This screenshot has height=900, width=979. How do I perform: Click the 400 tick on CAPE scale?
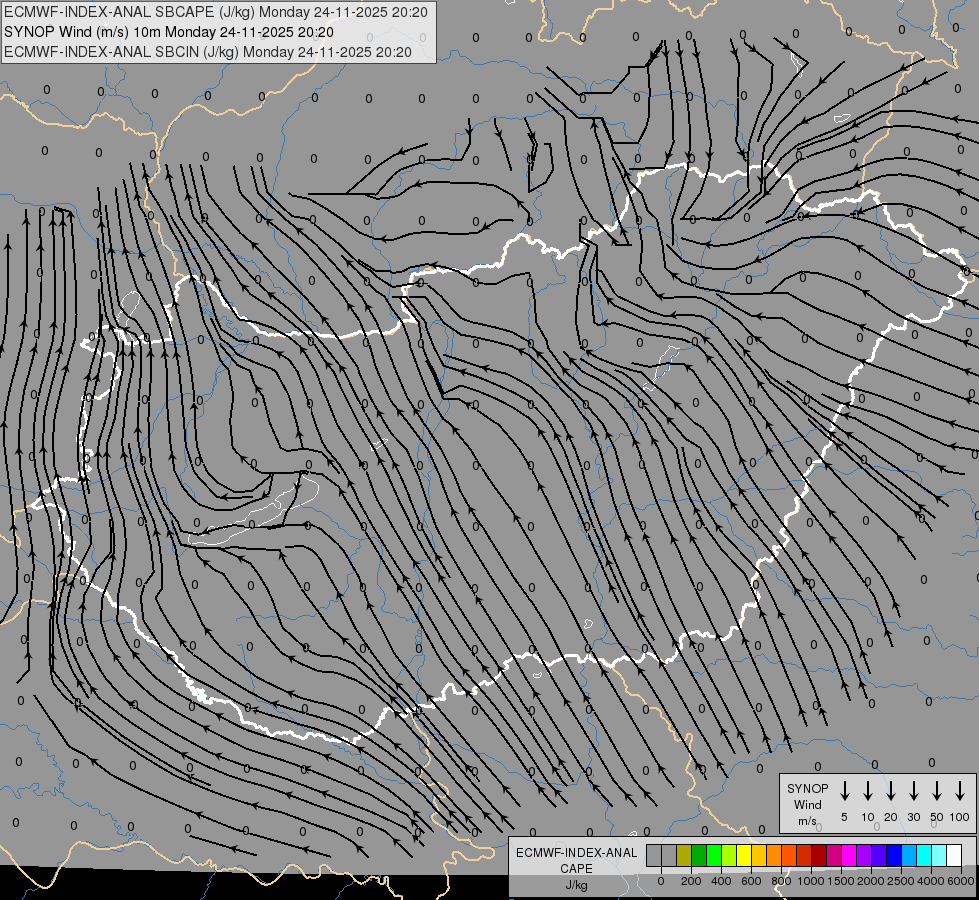(x=721, y=881)
